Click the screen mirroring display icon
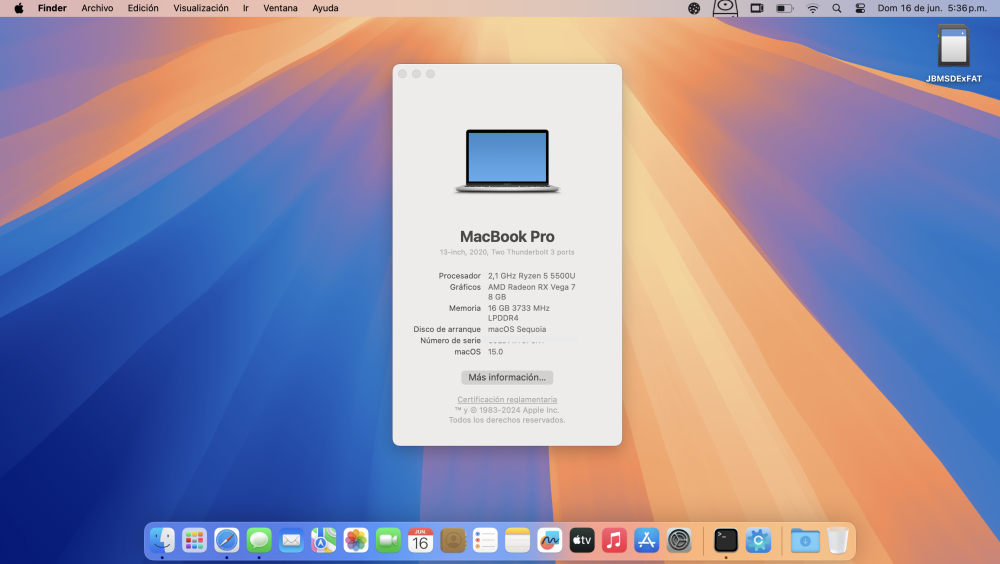 [757, 8]
